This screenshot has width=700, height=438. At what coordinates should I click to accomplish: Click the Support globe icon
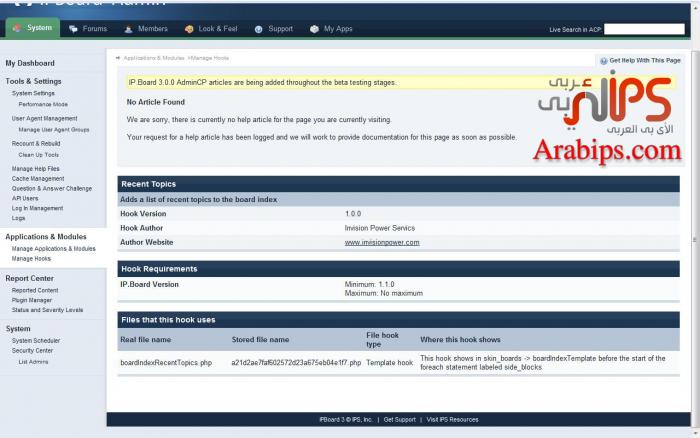259,29
